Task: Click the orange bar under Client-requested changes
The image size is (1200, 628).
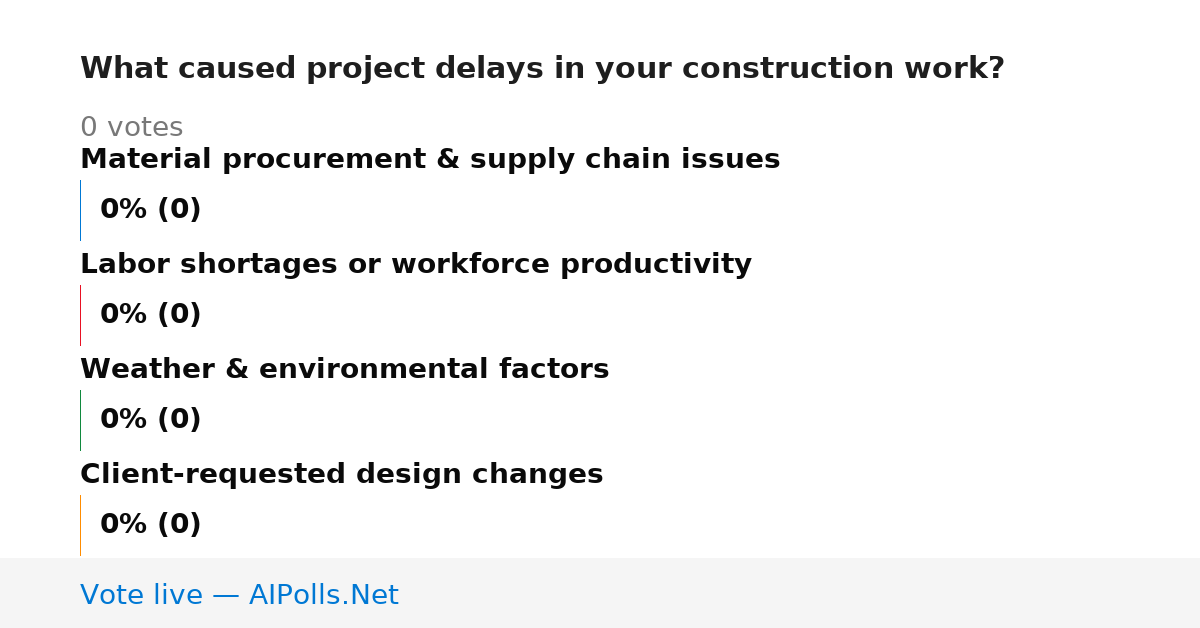Action: 80,525
